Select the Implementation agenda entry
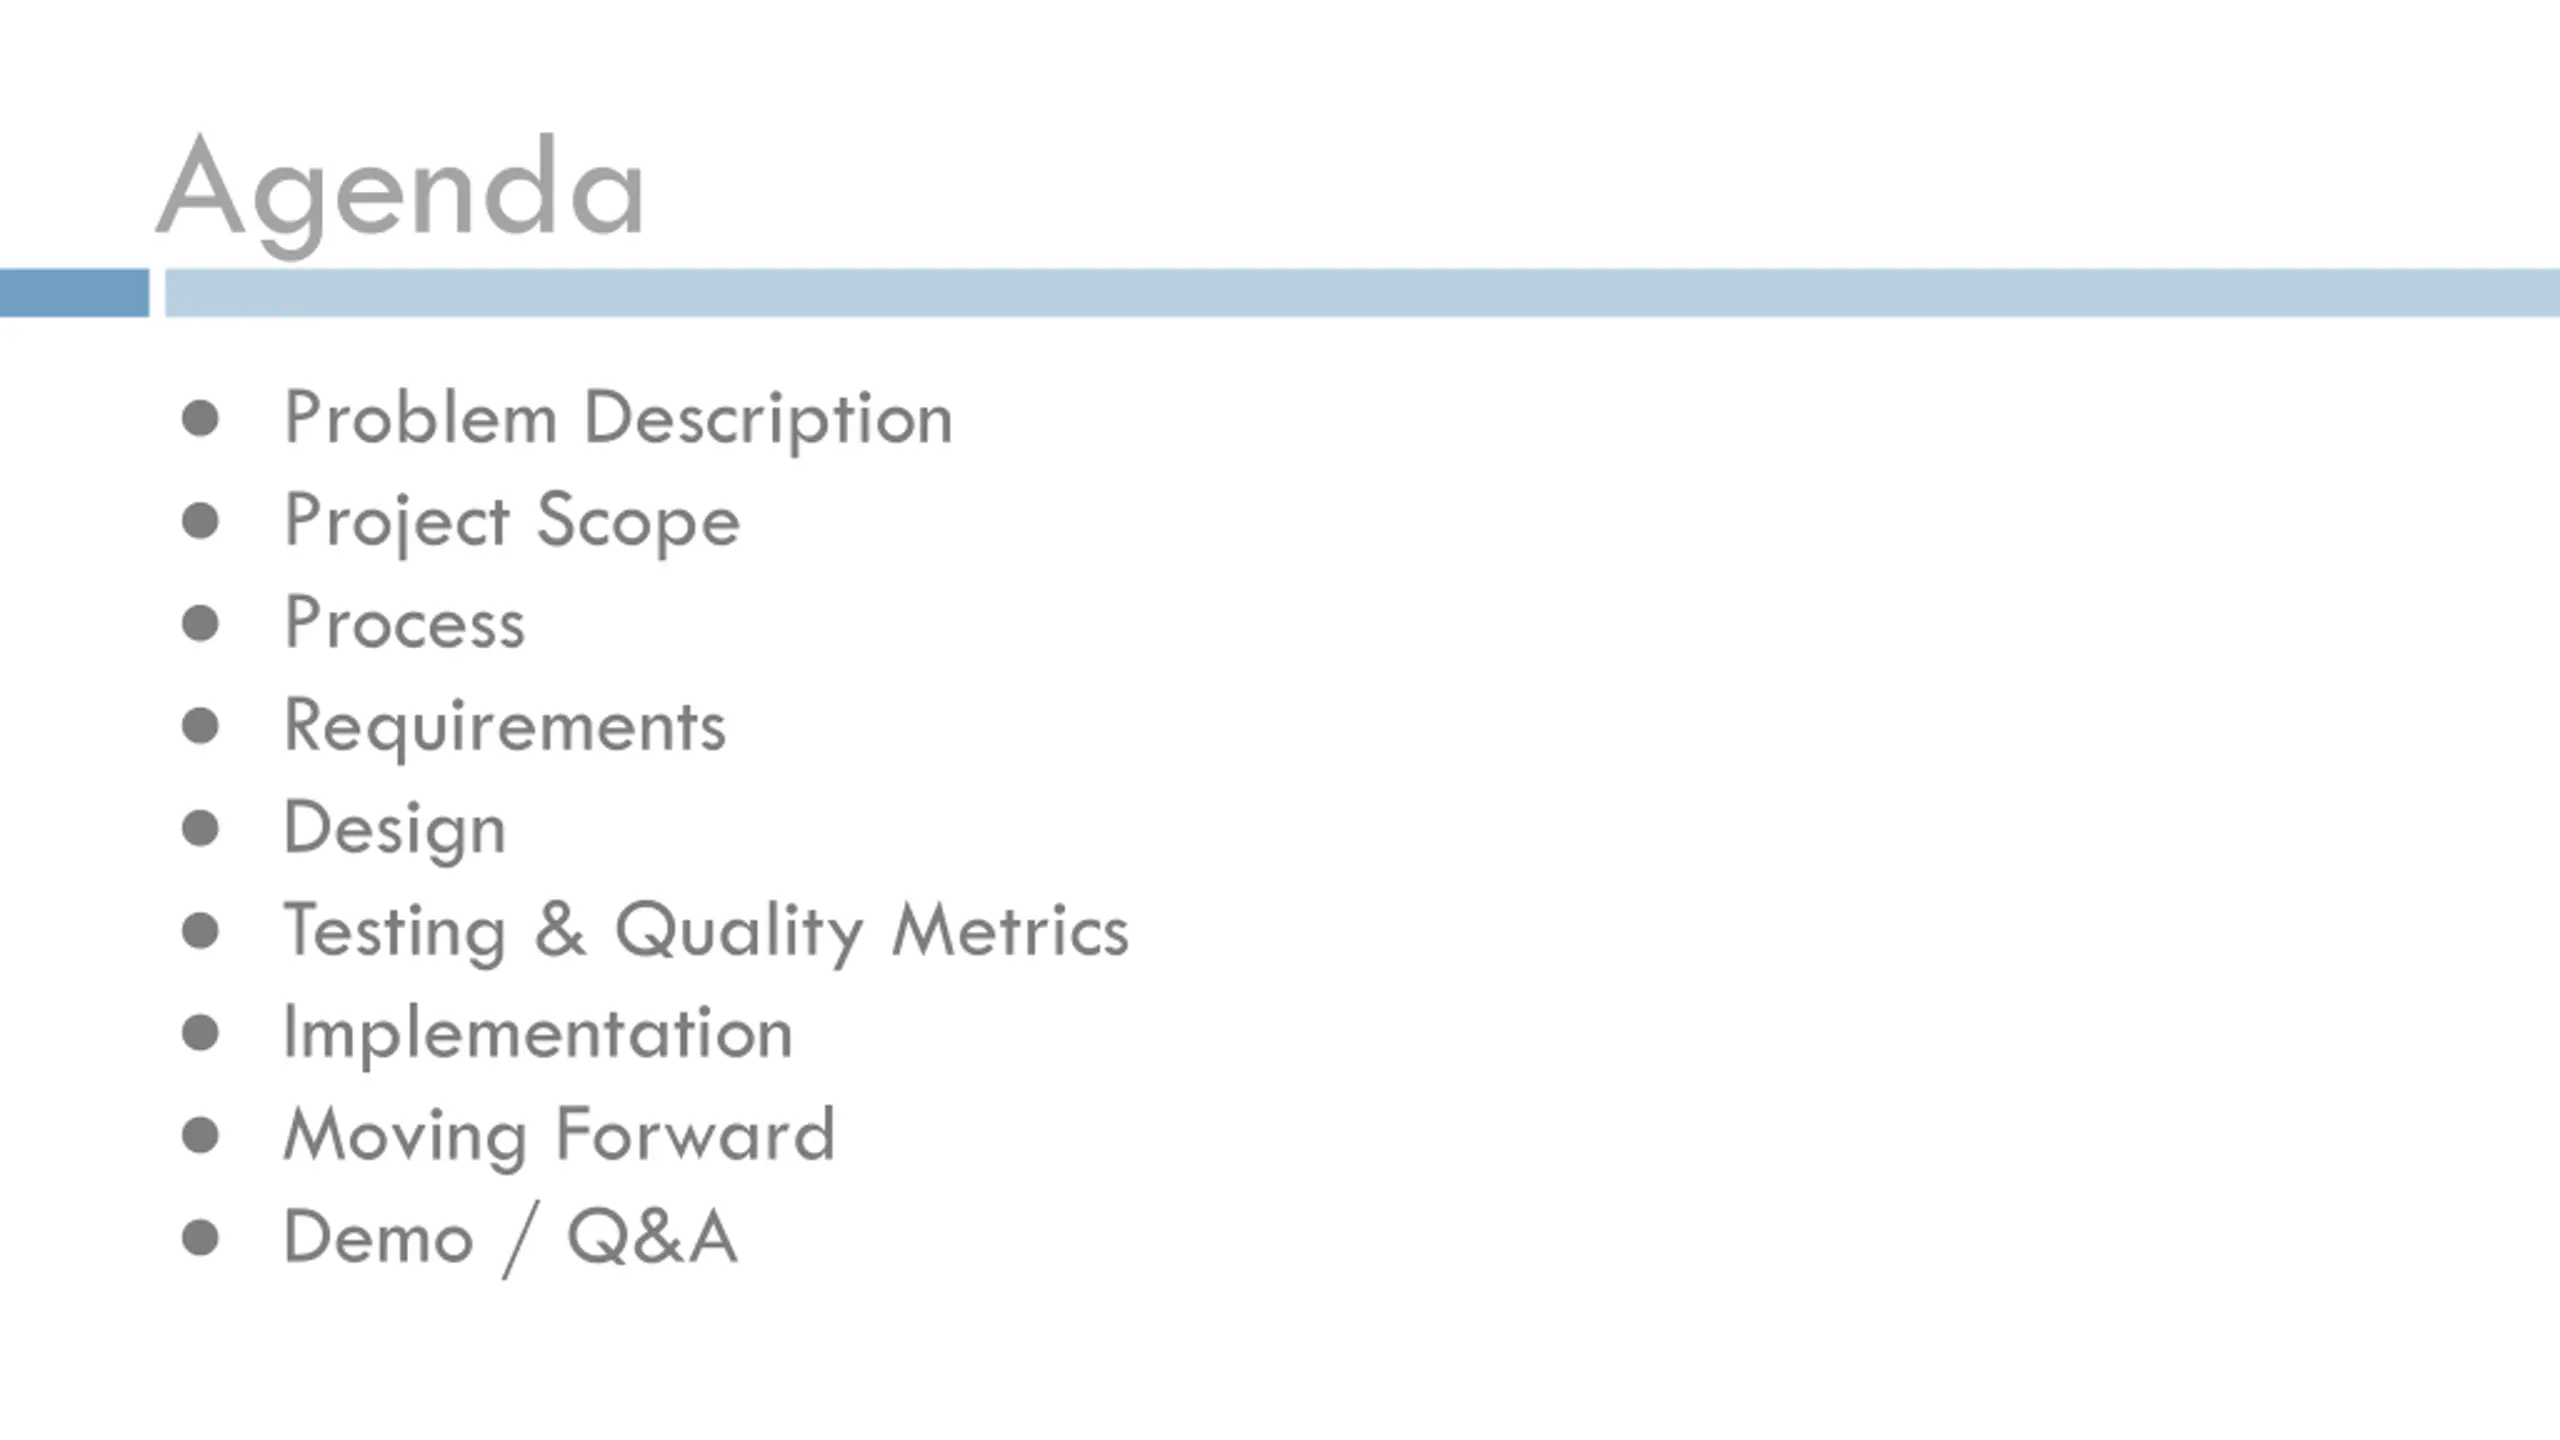The width and height of the screenshot is (2560, 1440). [538, 1035]
